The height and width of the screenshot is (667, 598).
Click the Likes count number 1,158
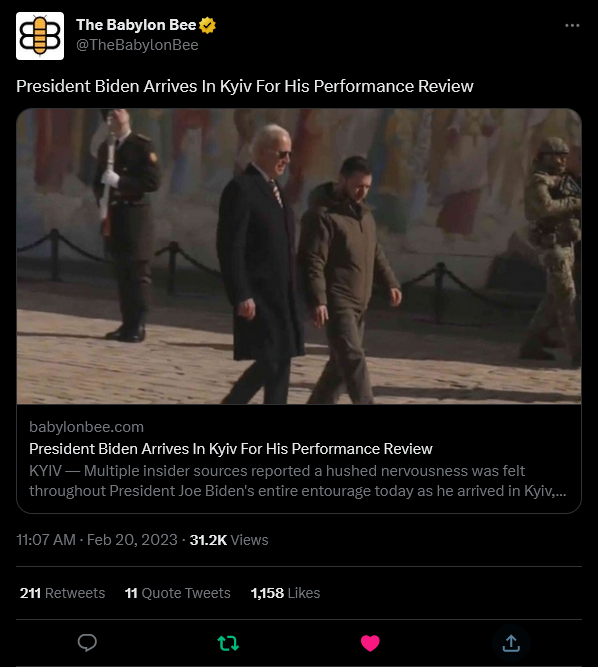pos(267,593)
